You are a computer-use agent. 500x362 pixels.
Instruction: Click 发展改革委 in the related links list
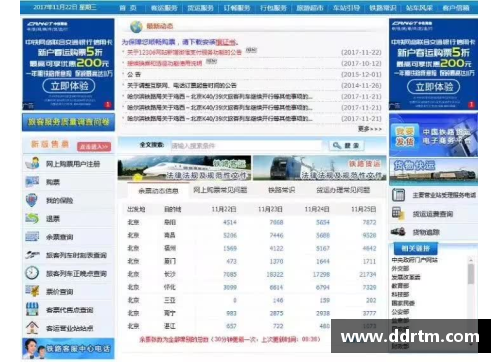[406, 277]
